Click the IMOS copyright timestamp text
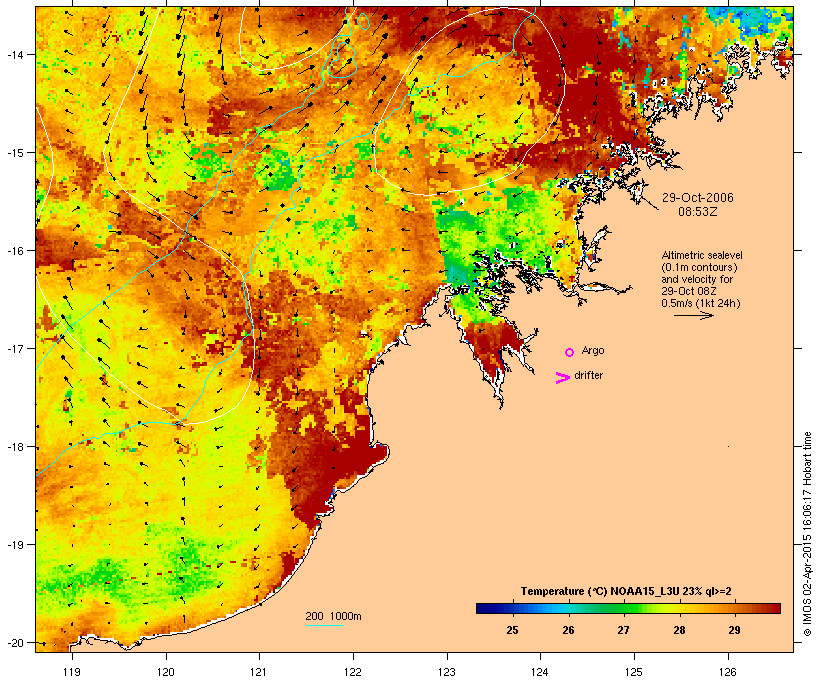This screenshot has height=680, width=820. click(807, 534)
